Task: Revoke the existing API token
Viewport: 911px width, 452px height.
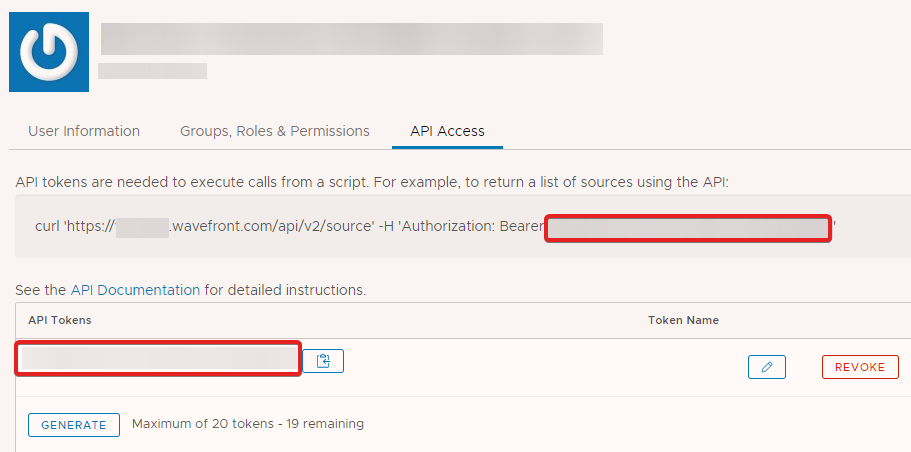Action: (860, 367)
